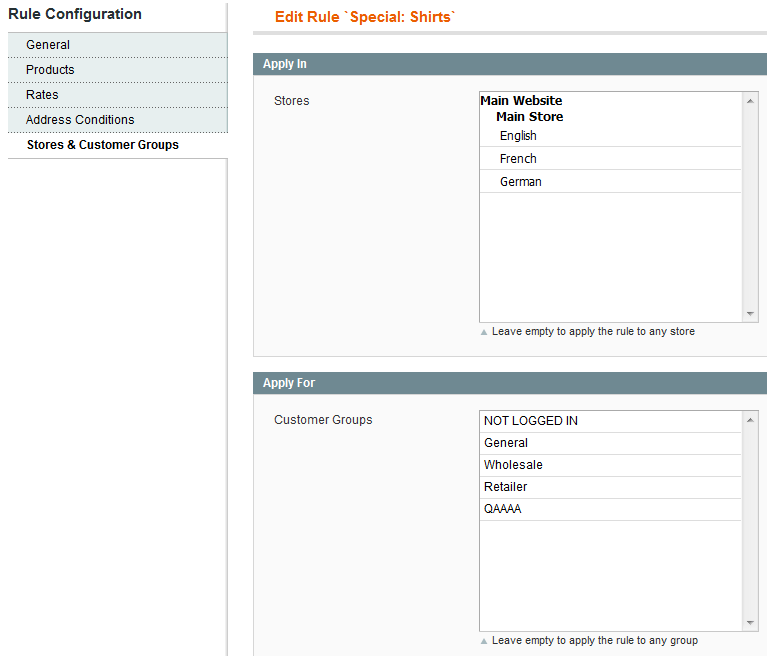Pick the Retailer customer group
Screen dimensions: 767x656
505,487
